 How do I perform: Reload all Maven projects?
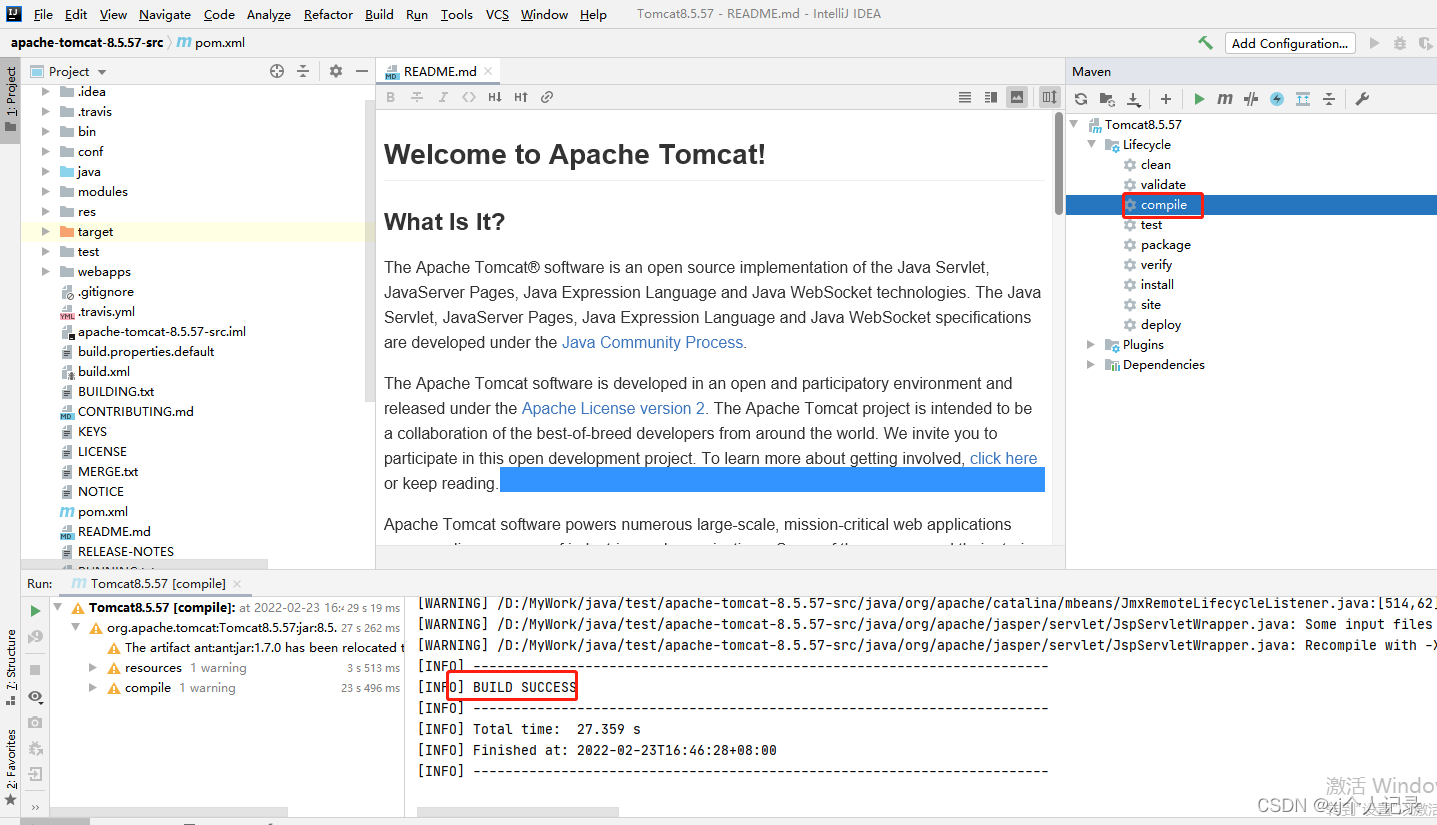click(1081, 99)
